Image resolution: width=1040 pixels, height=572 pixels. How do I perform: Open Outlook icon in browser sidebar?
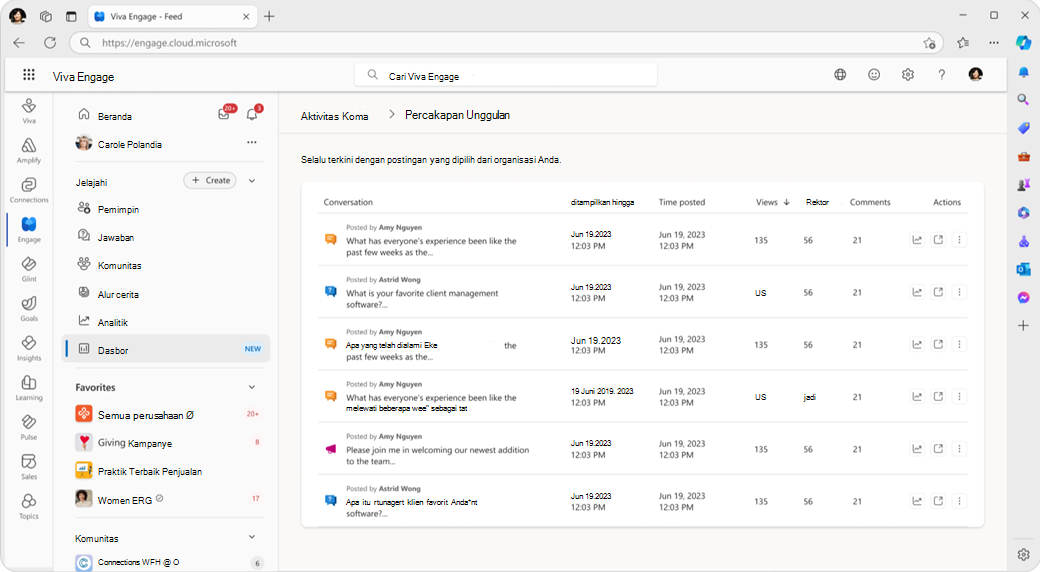[x=1023, y=269]
